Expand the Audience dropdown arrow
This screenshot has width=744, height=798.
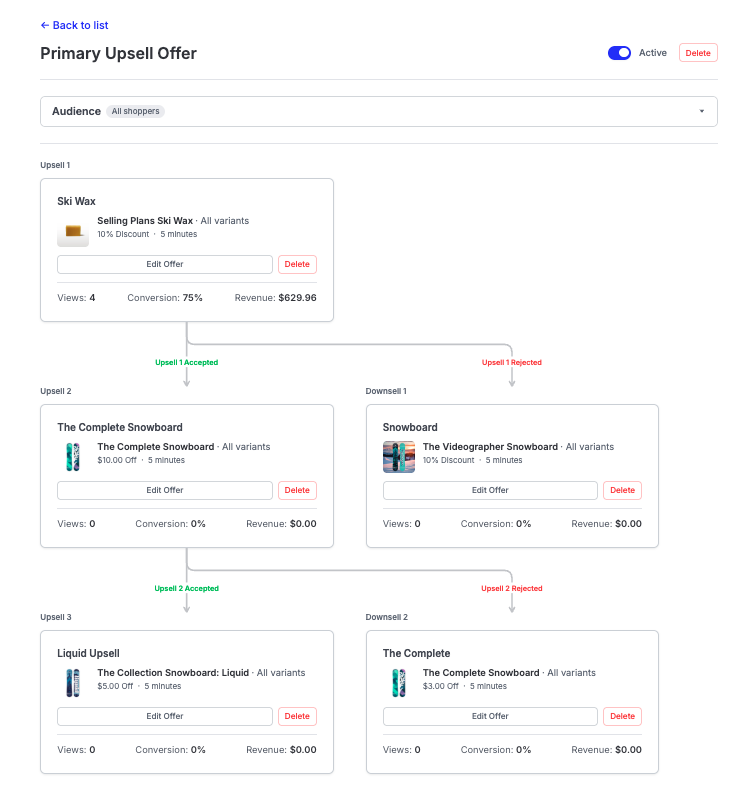[x=702, y=111]
